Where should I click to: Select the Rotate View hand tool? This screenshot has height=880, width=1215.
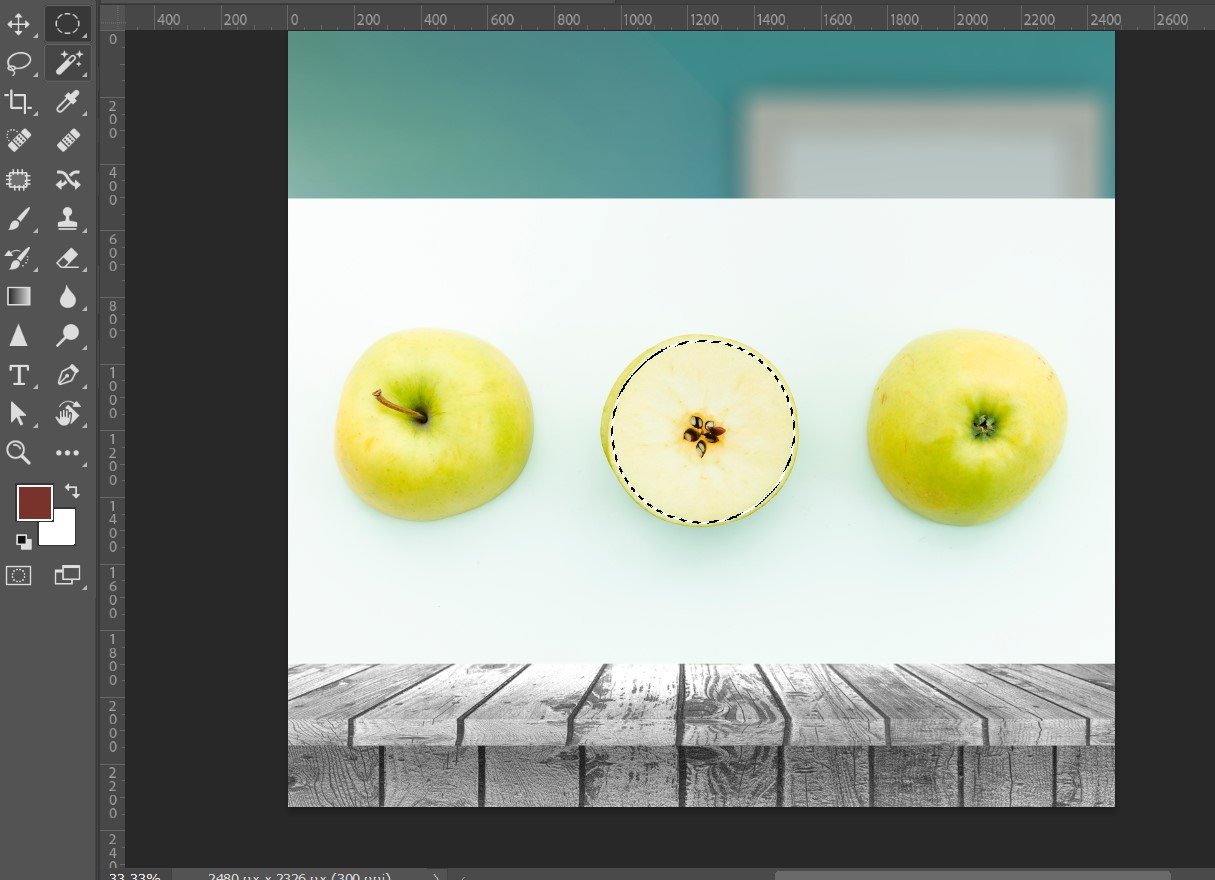pos(67,413)
